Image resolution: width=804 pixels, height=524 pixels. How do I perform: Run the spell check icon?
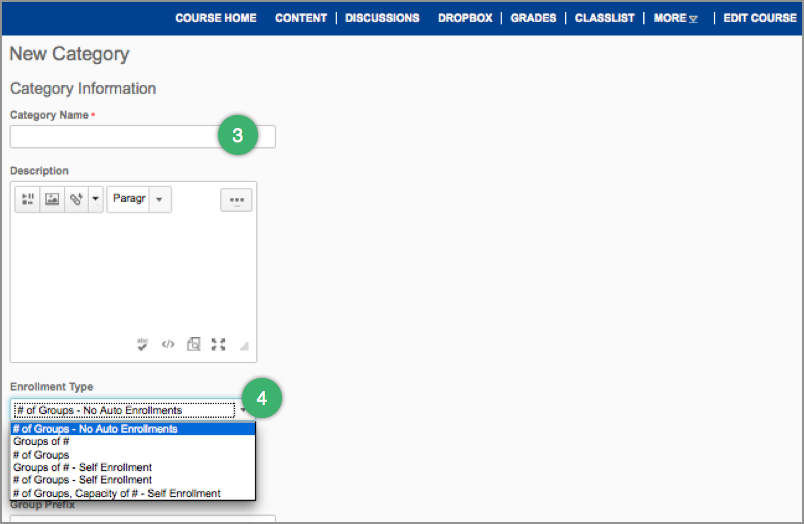coord(143,345)
